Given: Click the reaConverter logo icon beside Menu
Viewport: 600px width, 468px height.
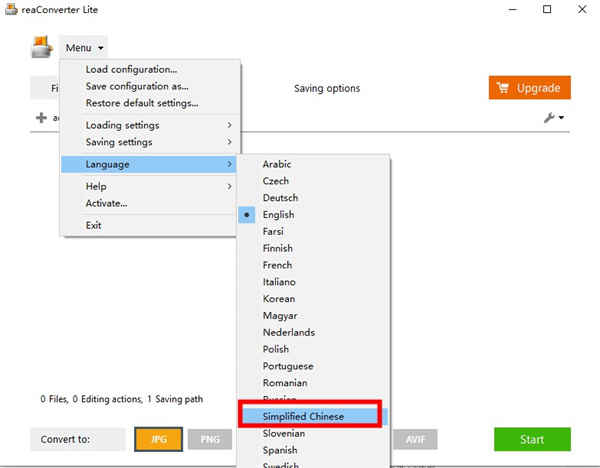Looking at the screenshot, I should (42, 47).
